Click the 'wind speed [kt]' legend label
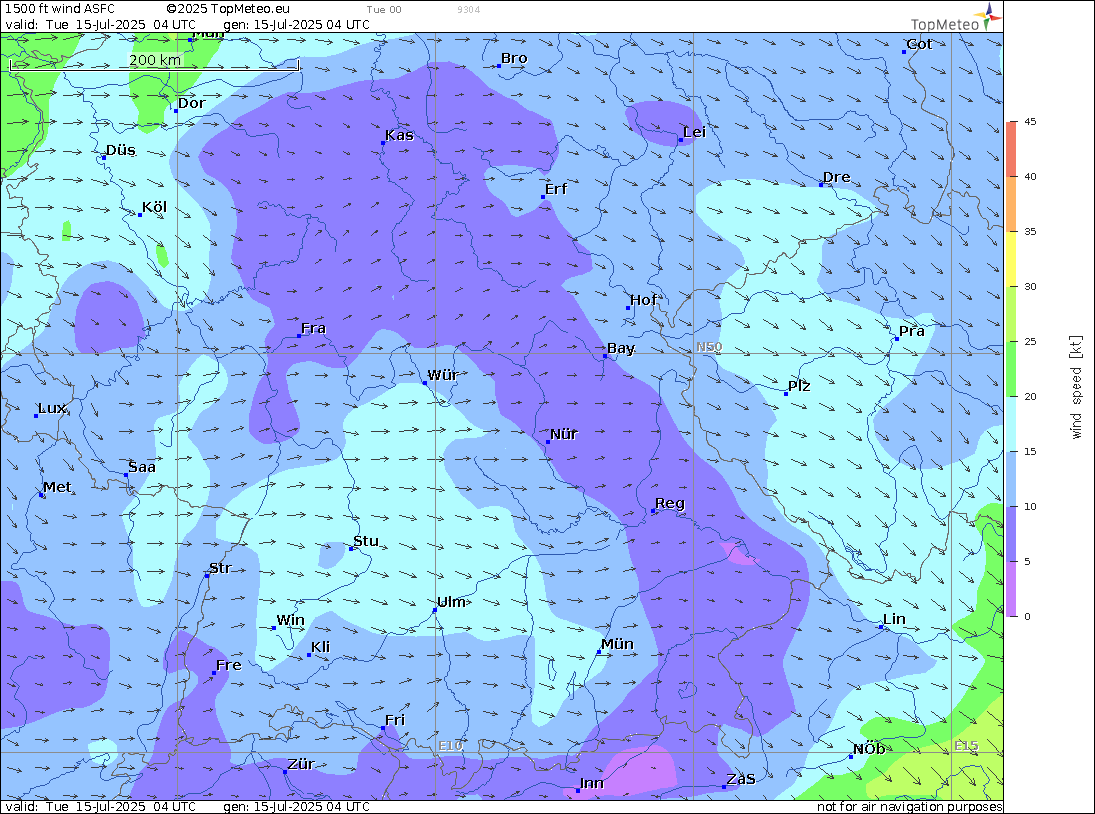 1076,387
